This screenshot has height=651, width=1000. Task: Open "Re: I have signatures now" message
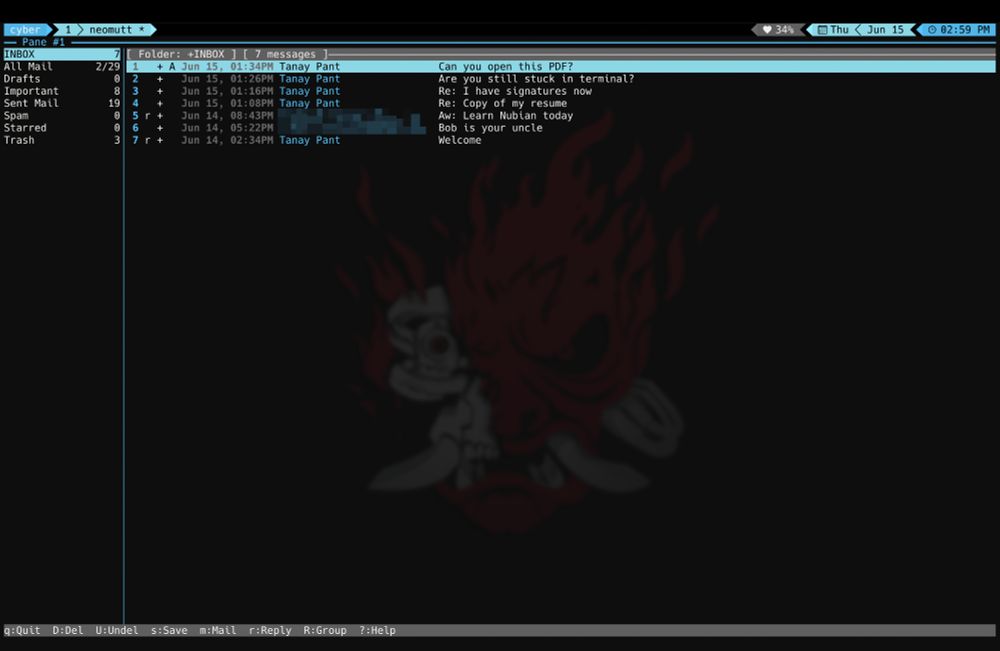click(561, 91)
